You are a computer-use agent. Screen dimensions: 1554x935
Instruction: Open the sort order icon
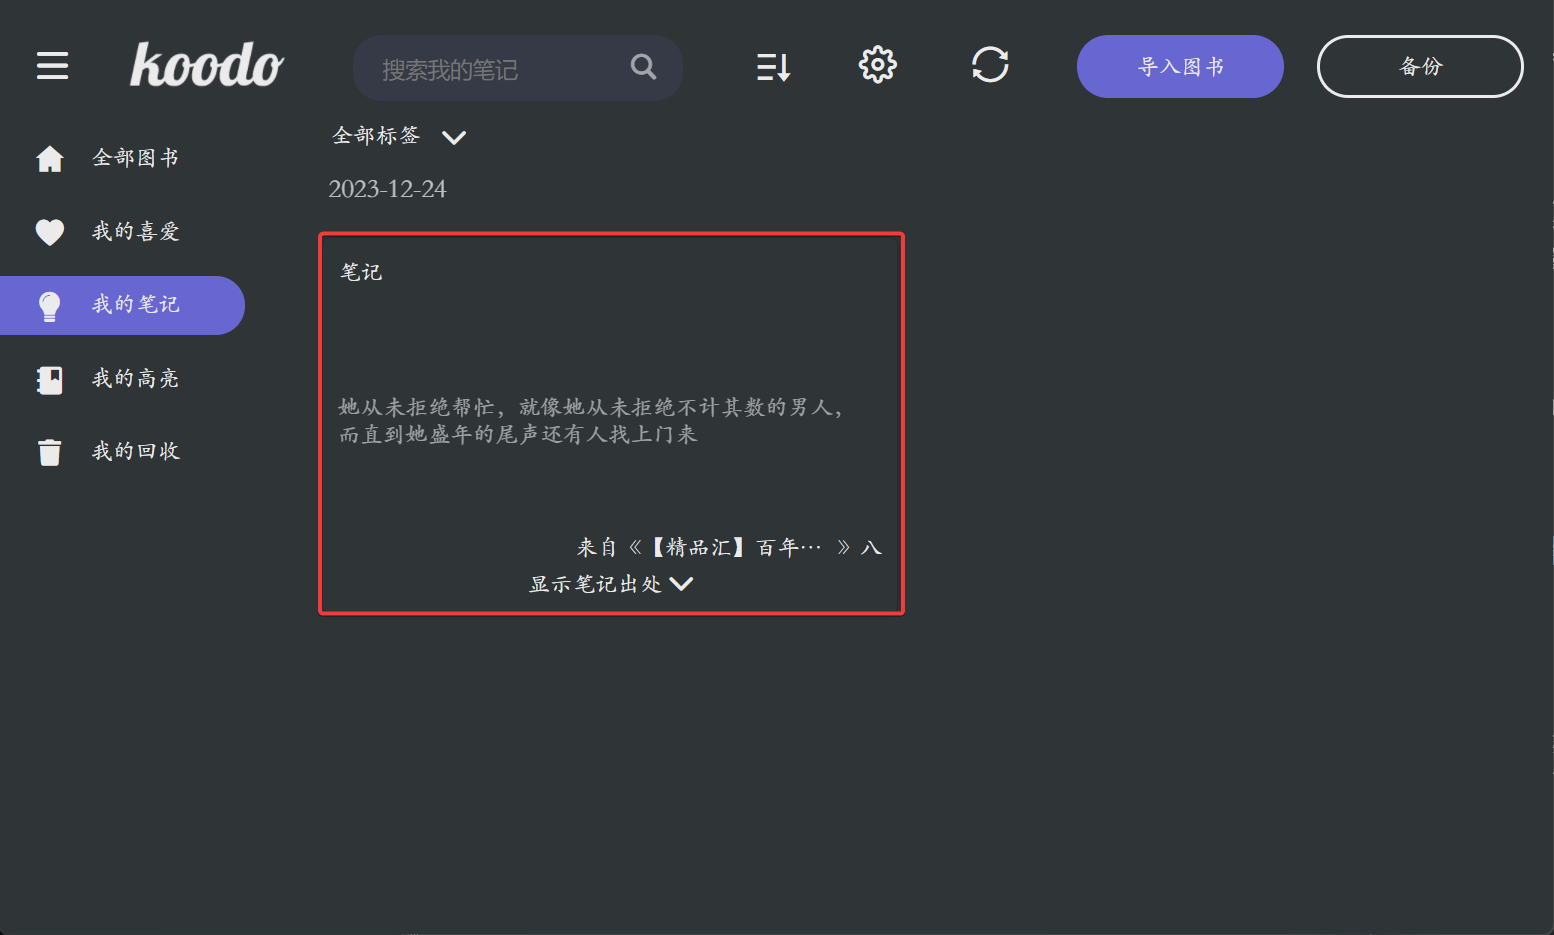click(x=774, y=67)
